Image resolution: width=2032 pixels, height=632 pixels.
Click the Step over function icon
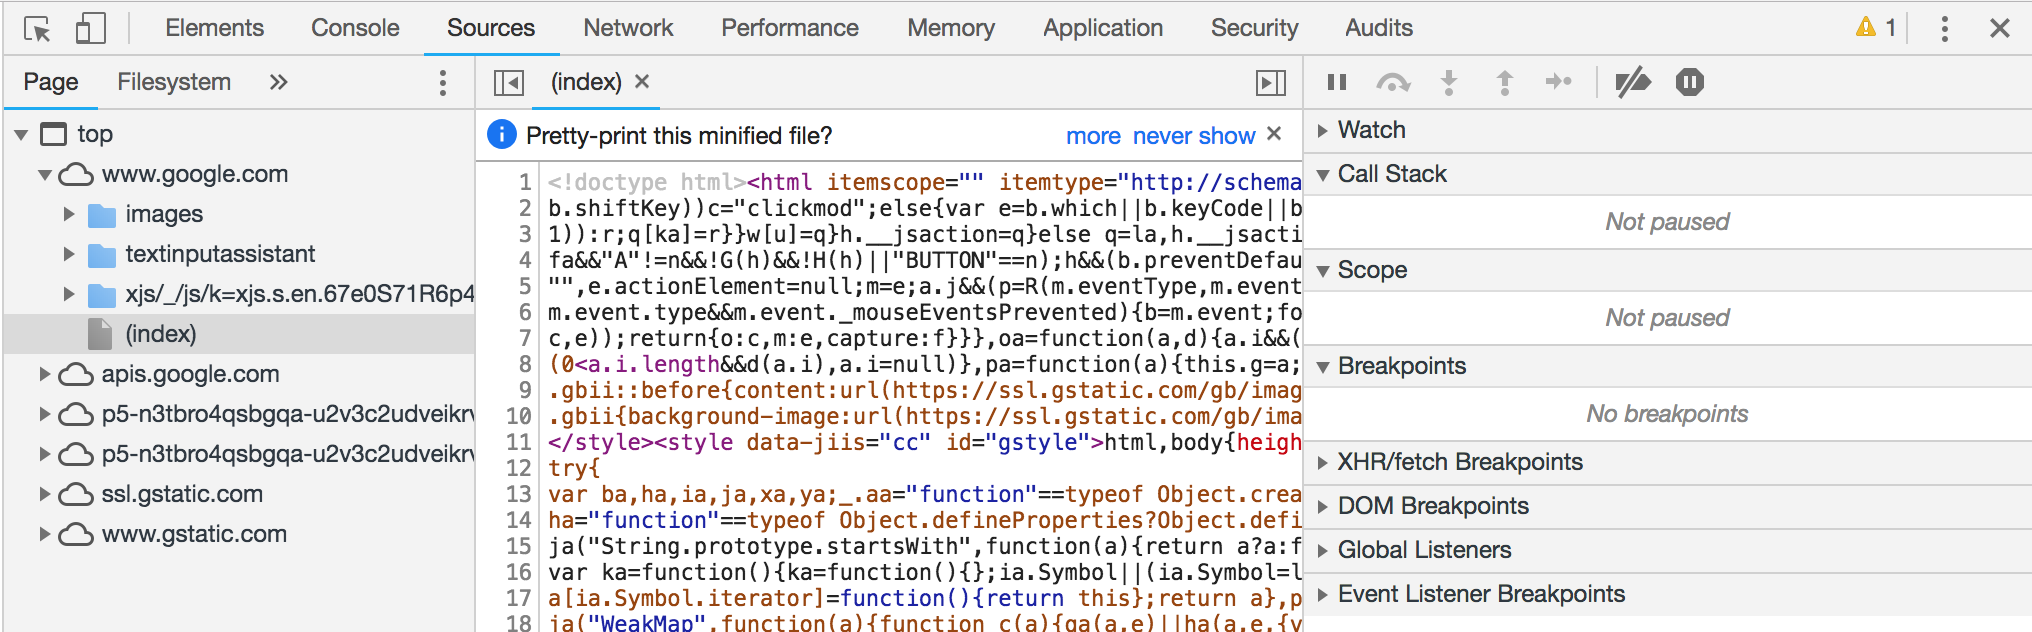pyautogui.click(x=1393, y=82)
